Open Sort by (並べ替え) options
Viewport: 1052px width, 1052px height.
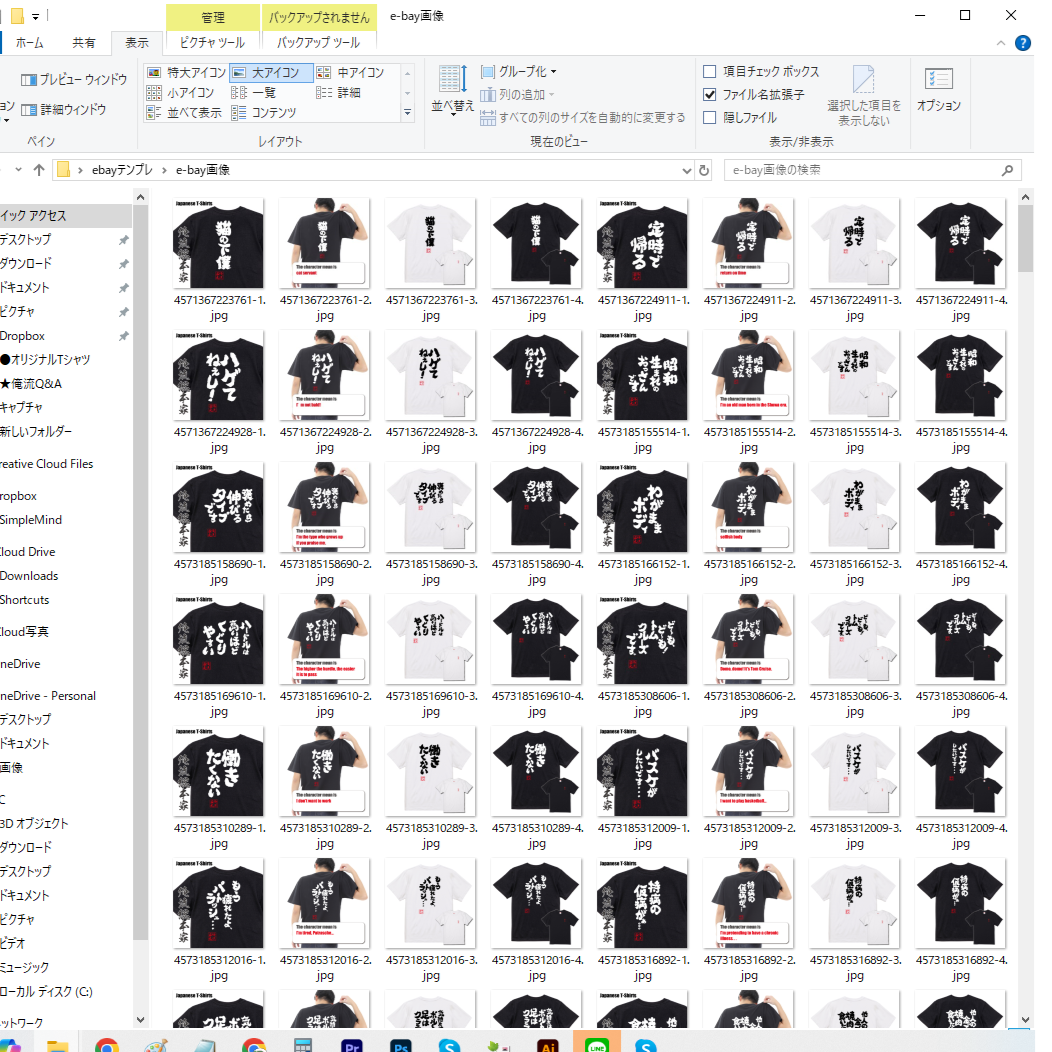point(452,90)
